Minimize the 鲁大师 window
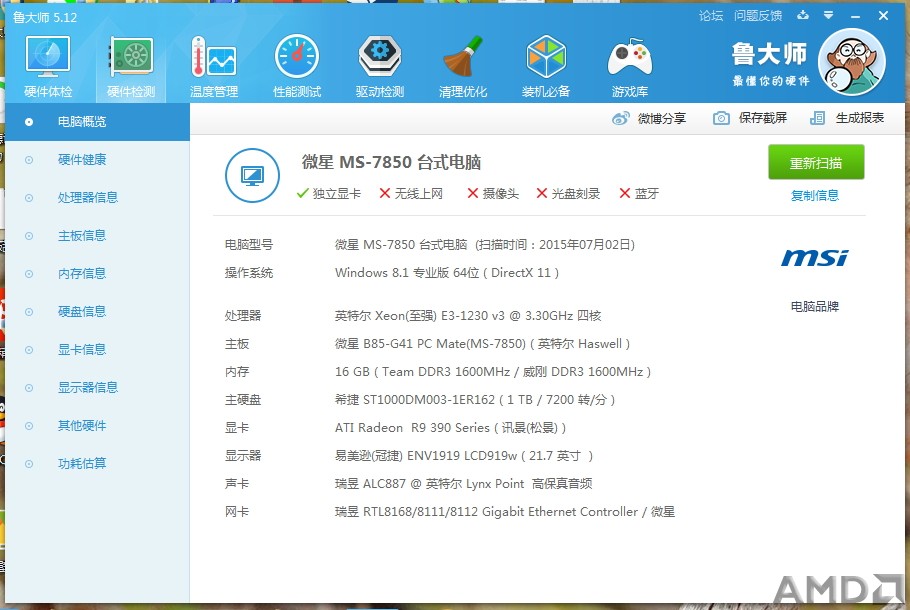The height and width of the screenshot is (610, 910). [855, 16]
